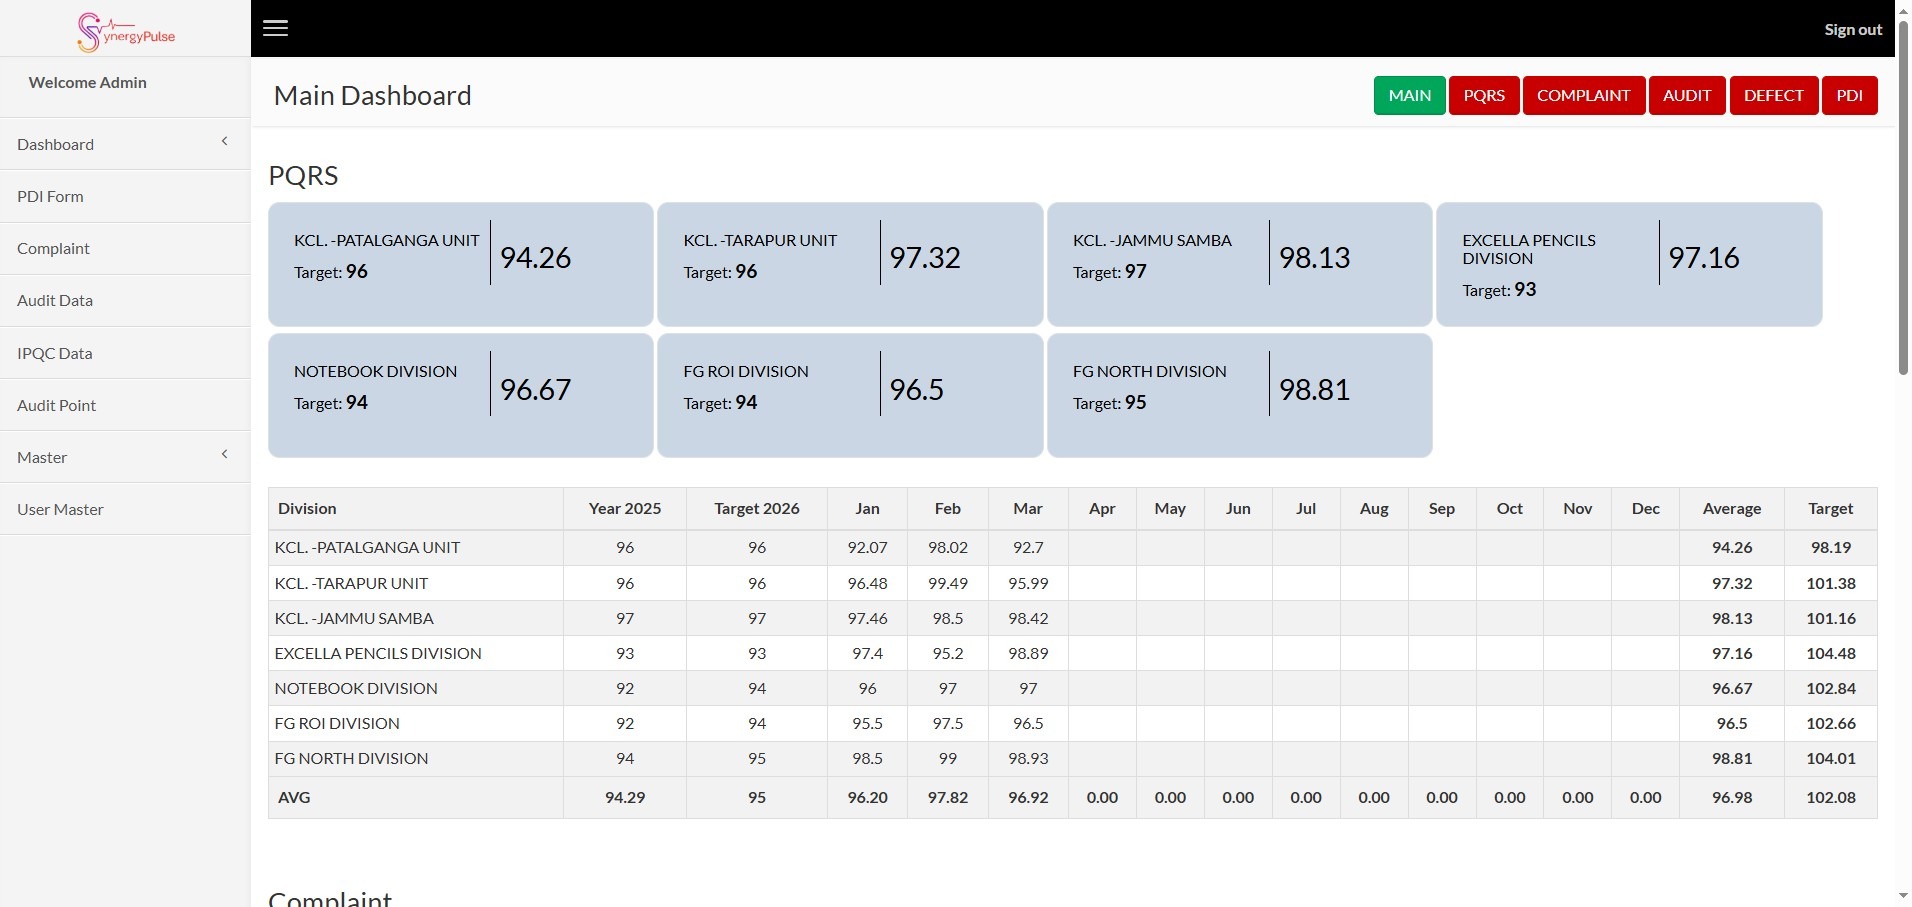Click the page vertical scrollbar
The height and width of the screenshot is (907, 1912).
pos(1903,197)
